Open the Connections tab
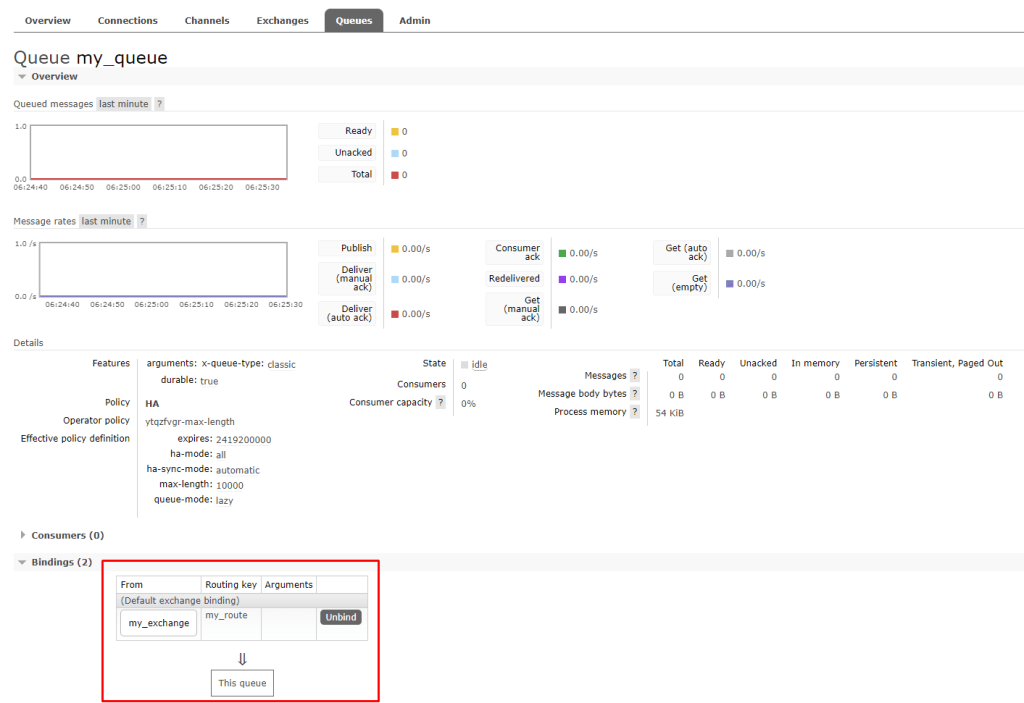Viewport: 1024px width, 703px height. (x=128, y=20)
